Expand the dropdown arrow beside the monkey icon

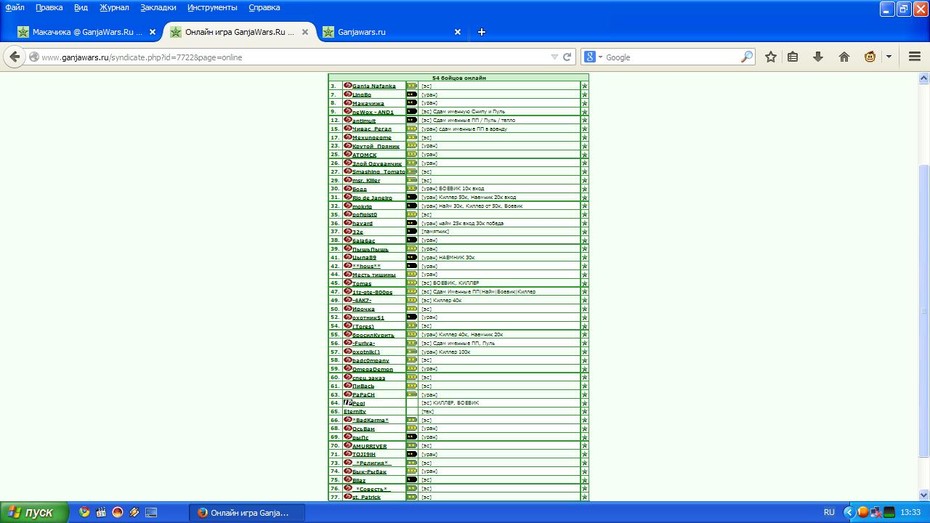click(888, 57)
